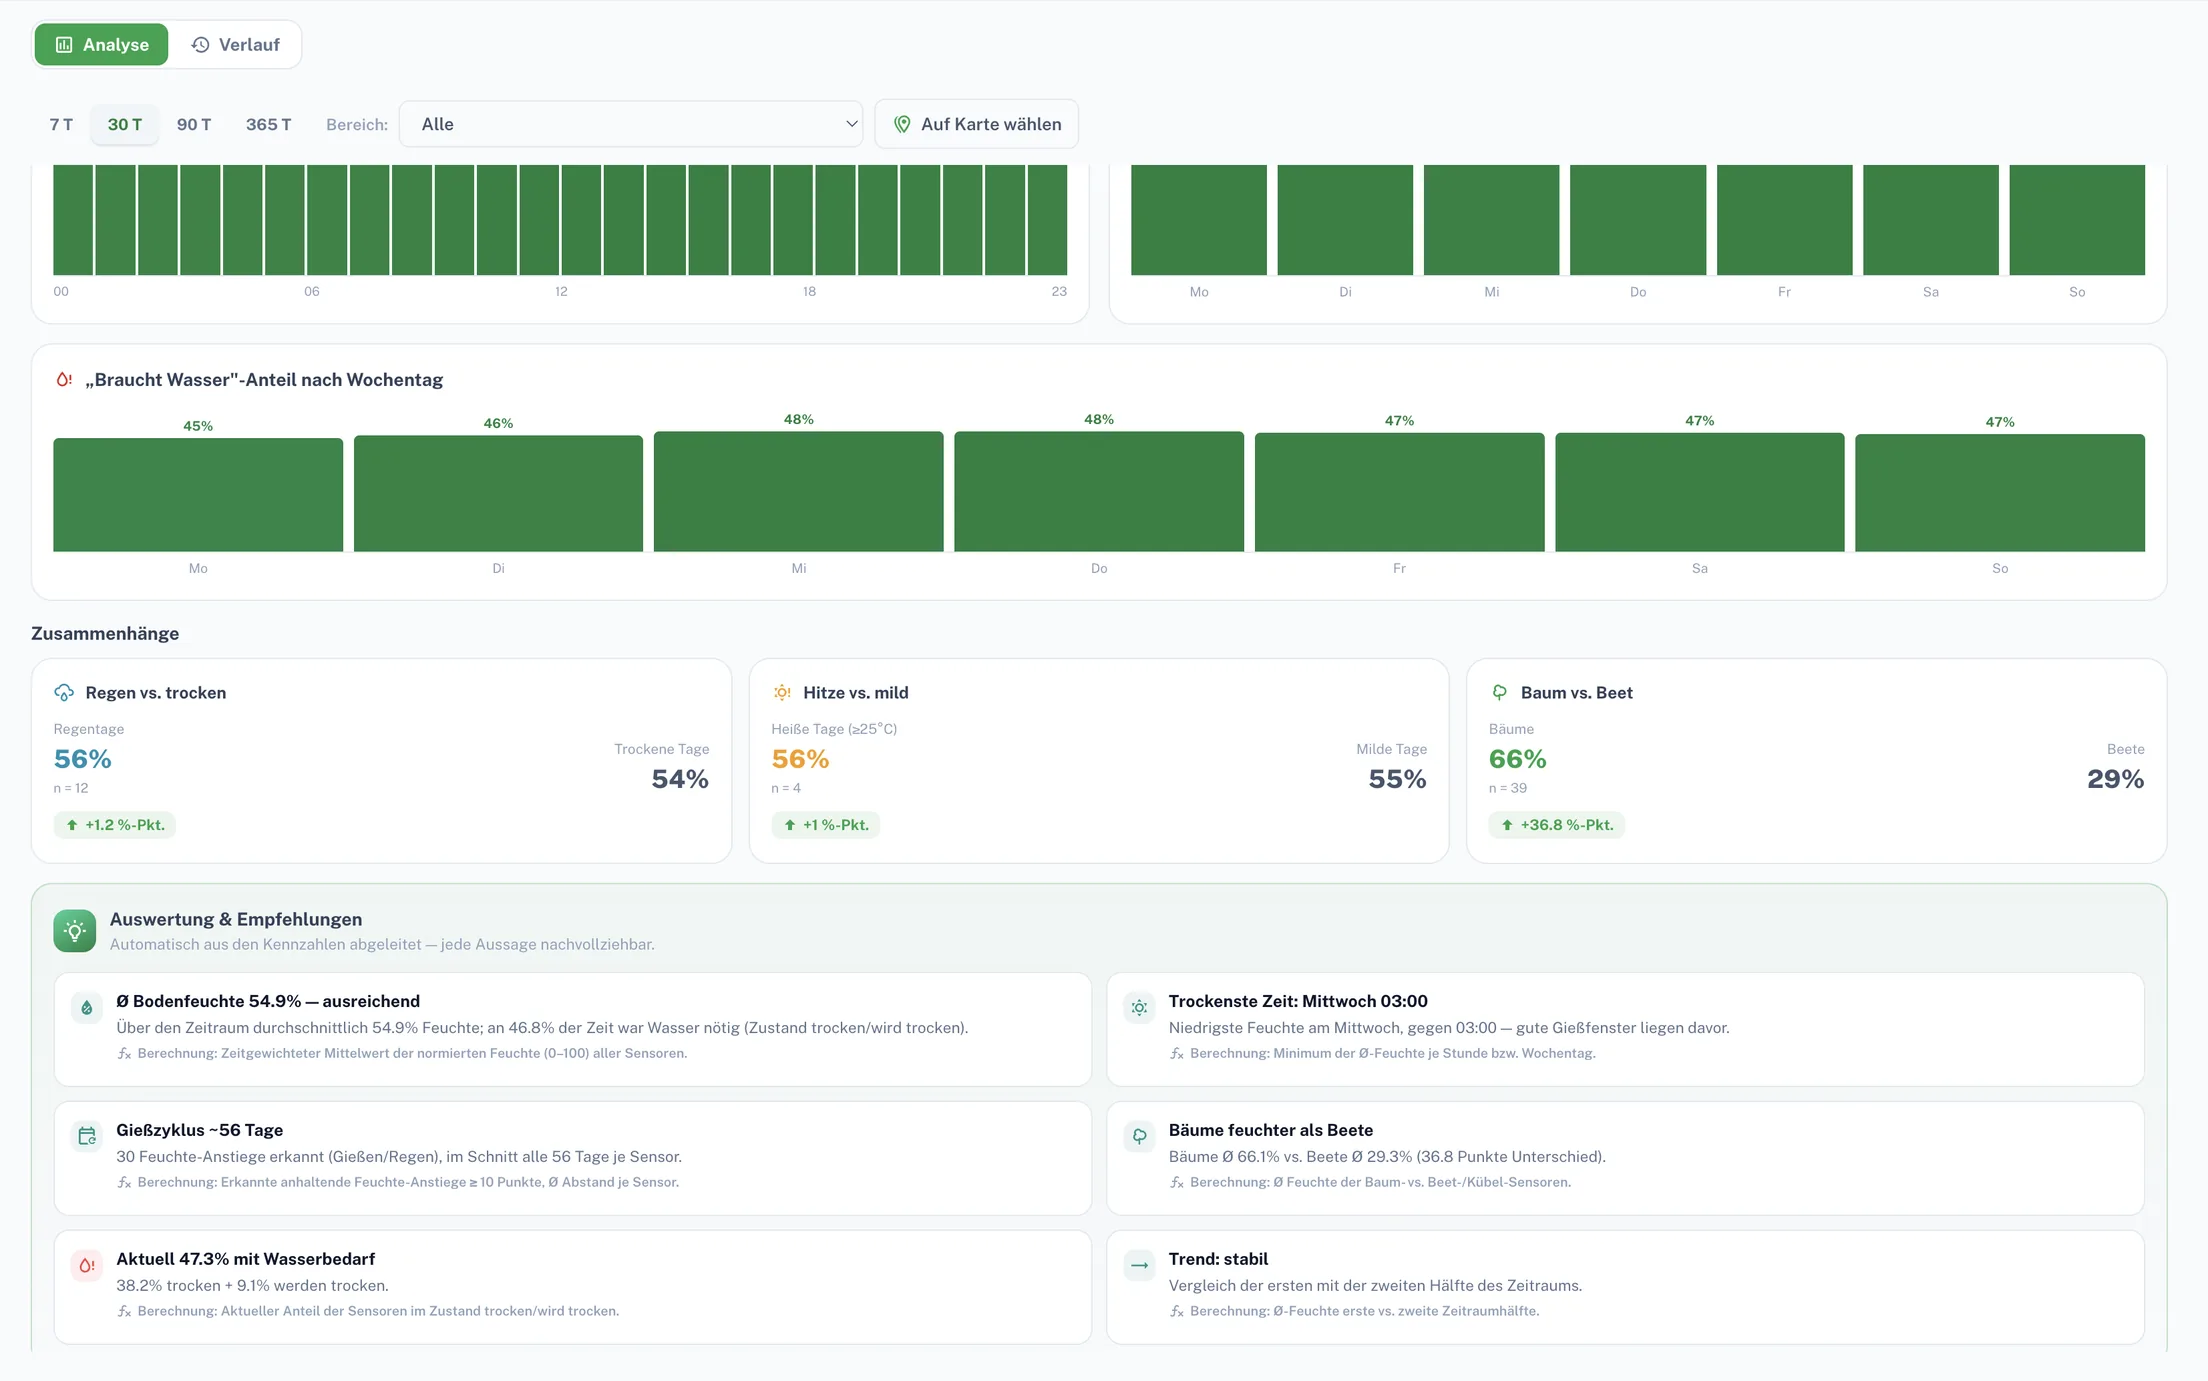Click the chart icon on the Analyse tab
The width and height of the screenshot is (2208, 1381).
click(x=64, y=45)
